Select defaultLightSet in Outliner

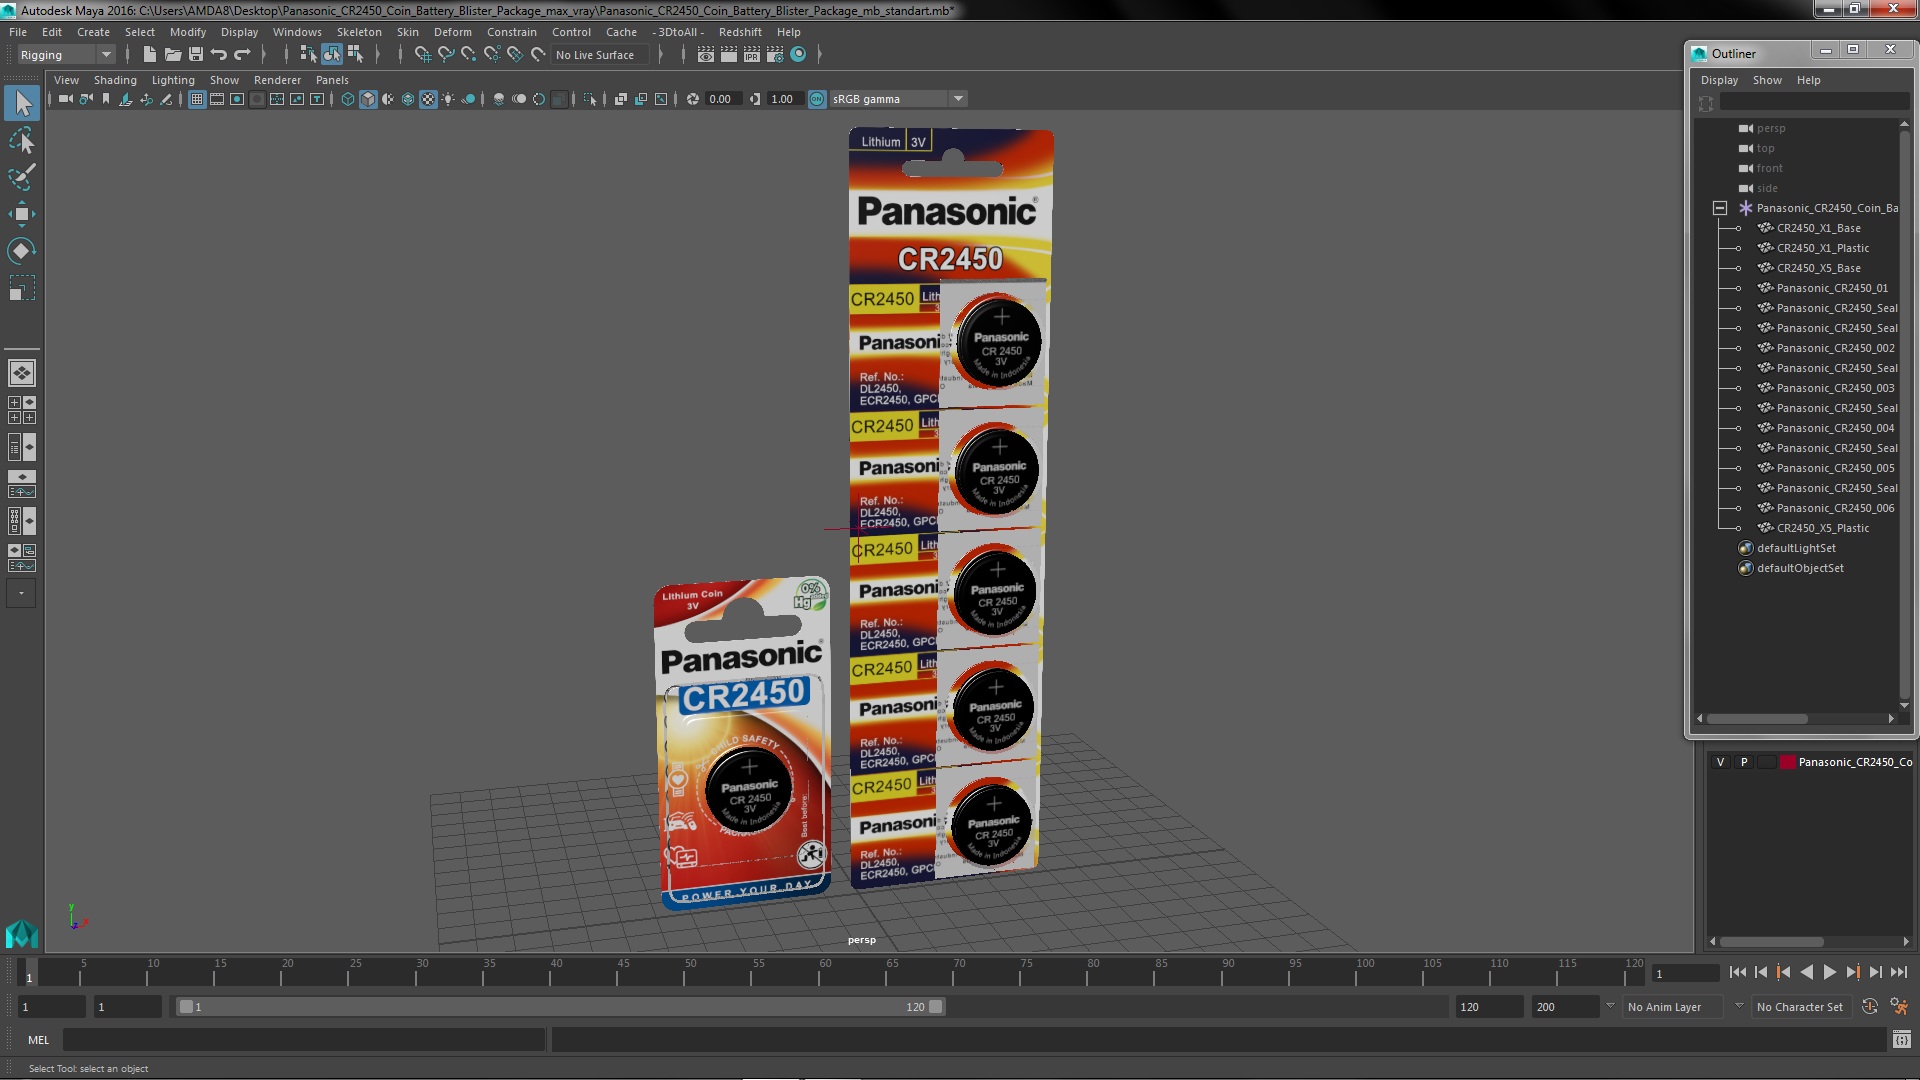(1796, 548)
